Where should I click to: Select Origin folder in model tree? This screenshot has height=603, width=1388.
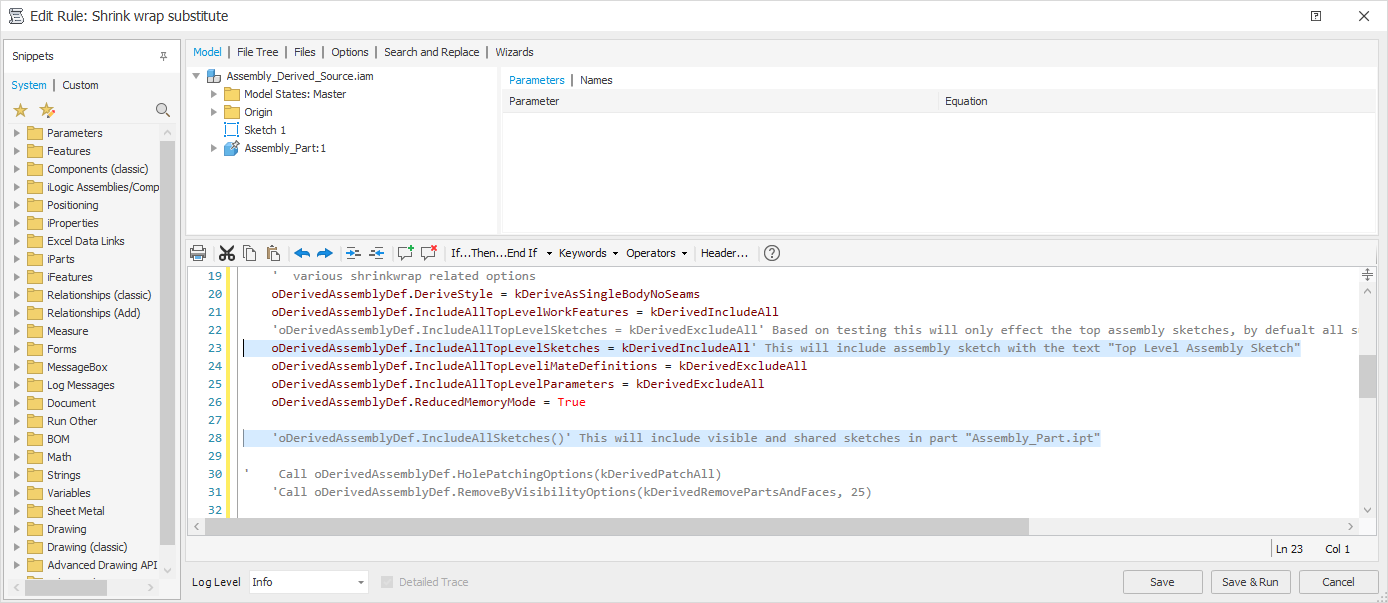coord(258,112)
